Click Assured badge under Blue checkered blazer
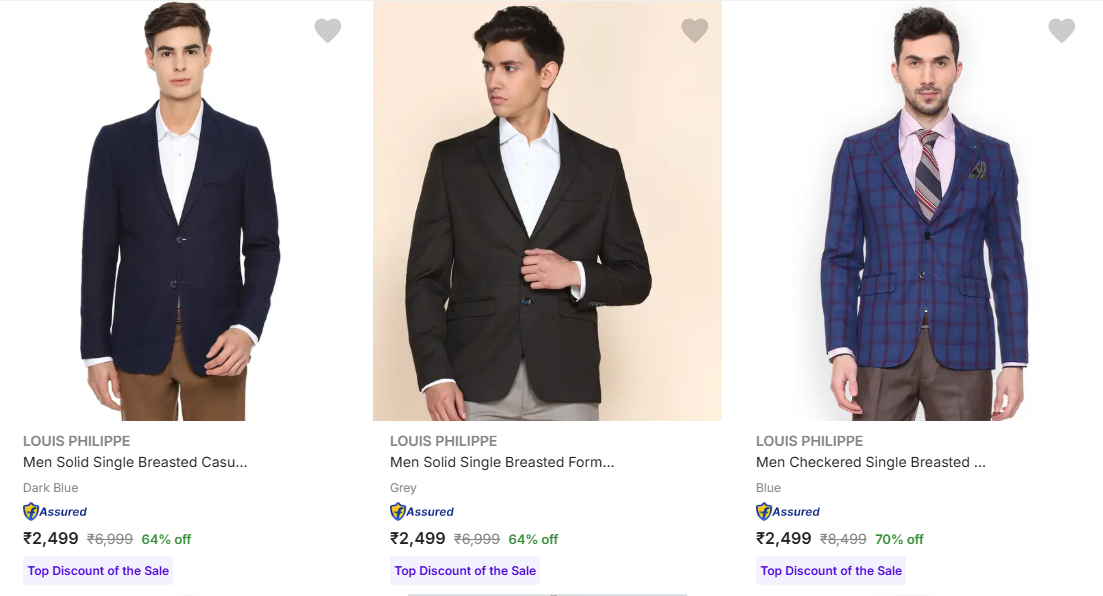 pyautogui.click(x=788, y=512)
